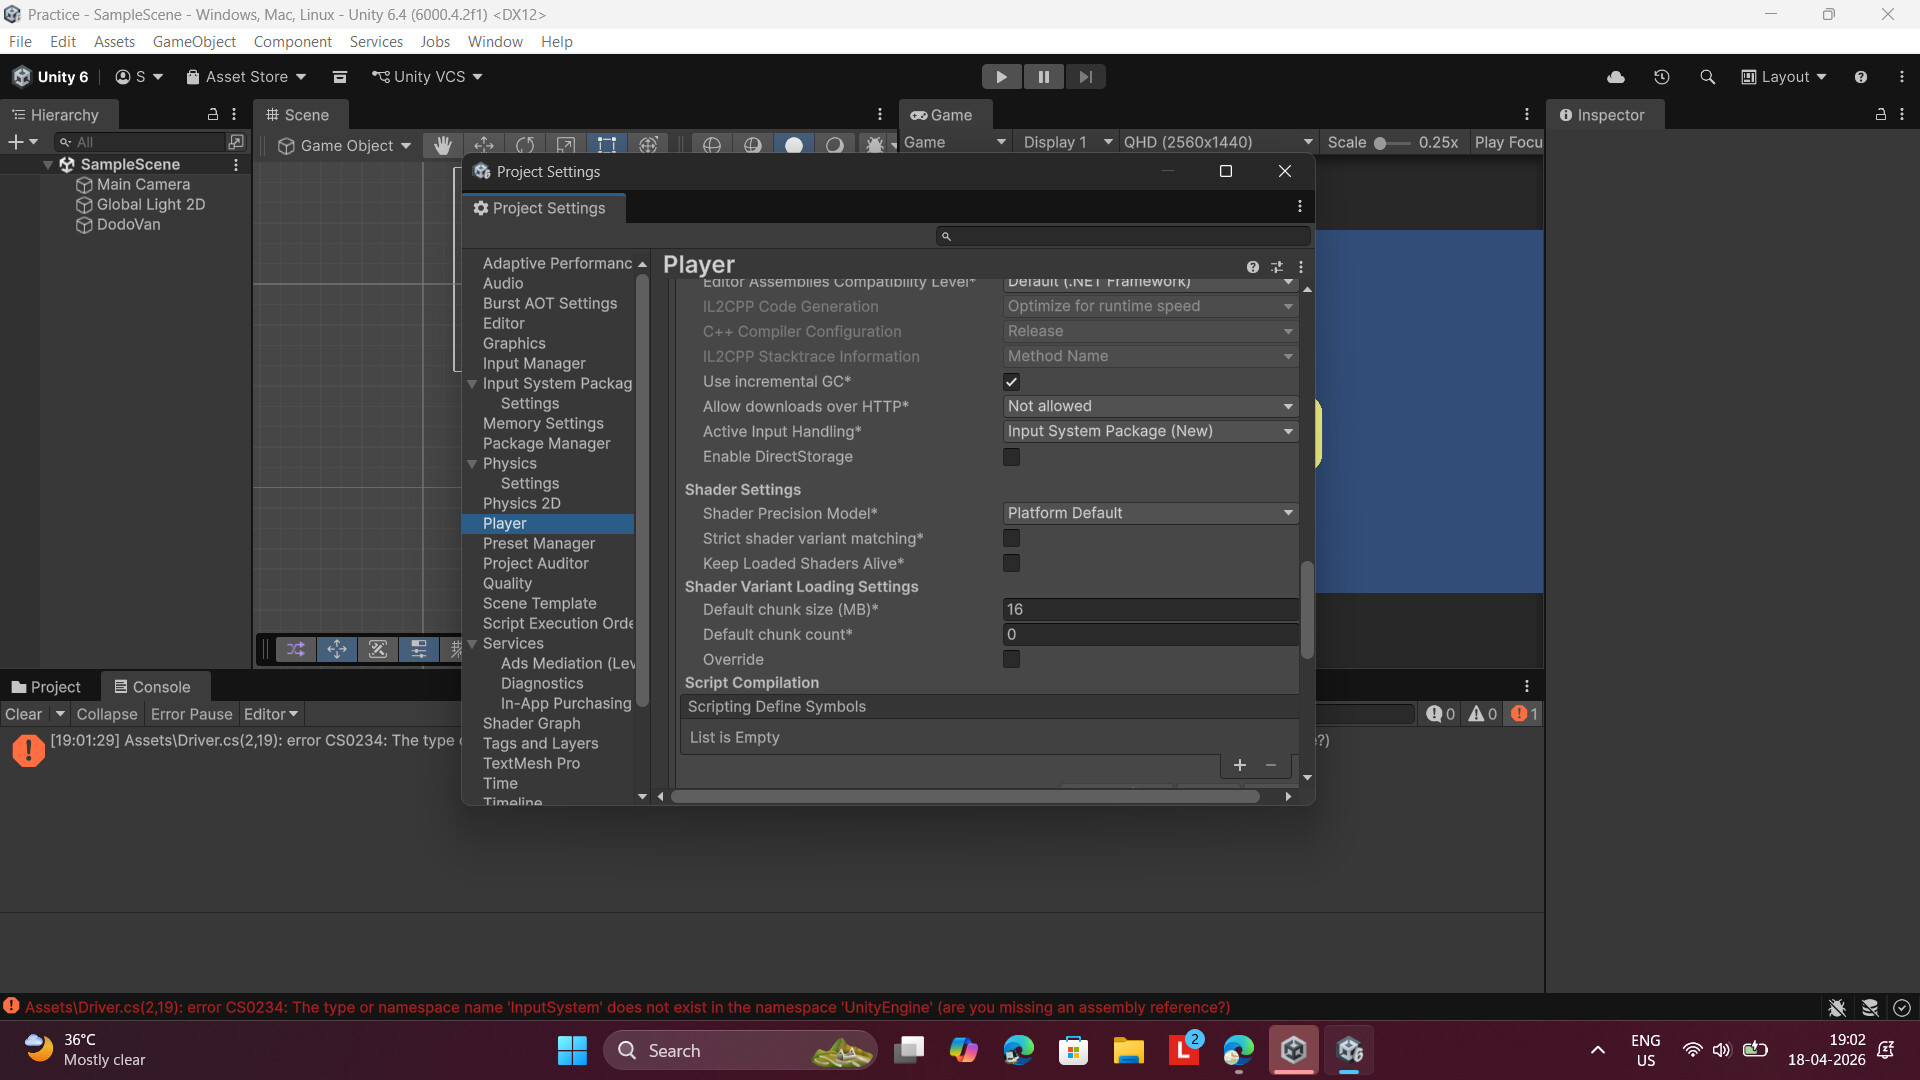Click the Default chunk size field

pyautogui.click(x=1150, y=609)
